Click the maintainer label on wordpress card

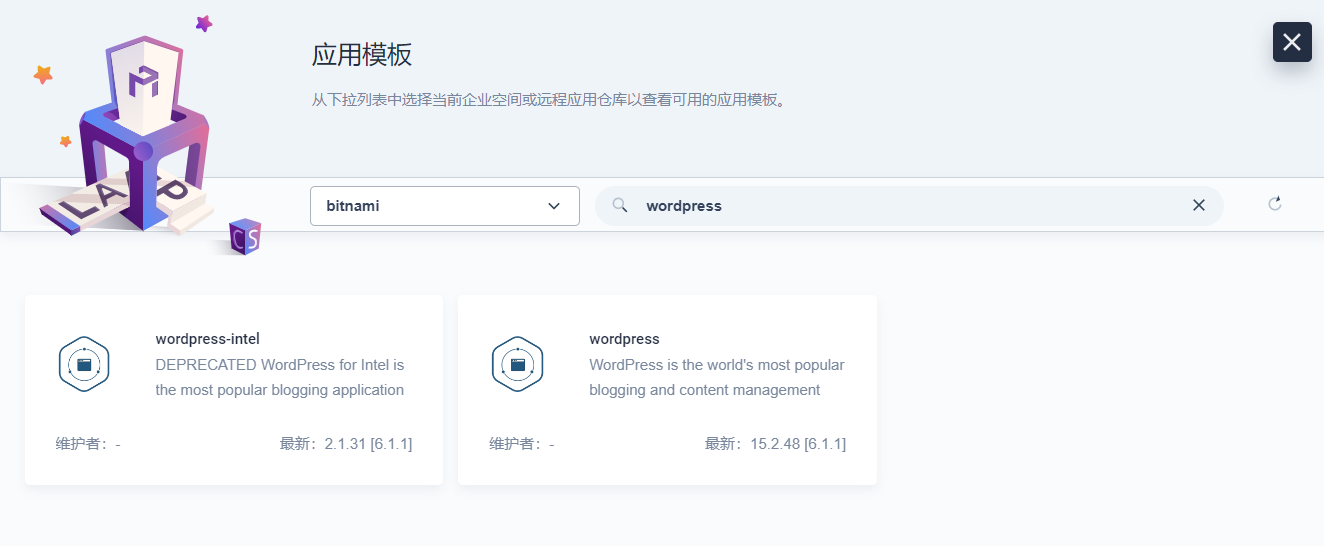pos(521,444)
